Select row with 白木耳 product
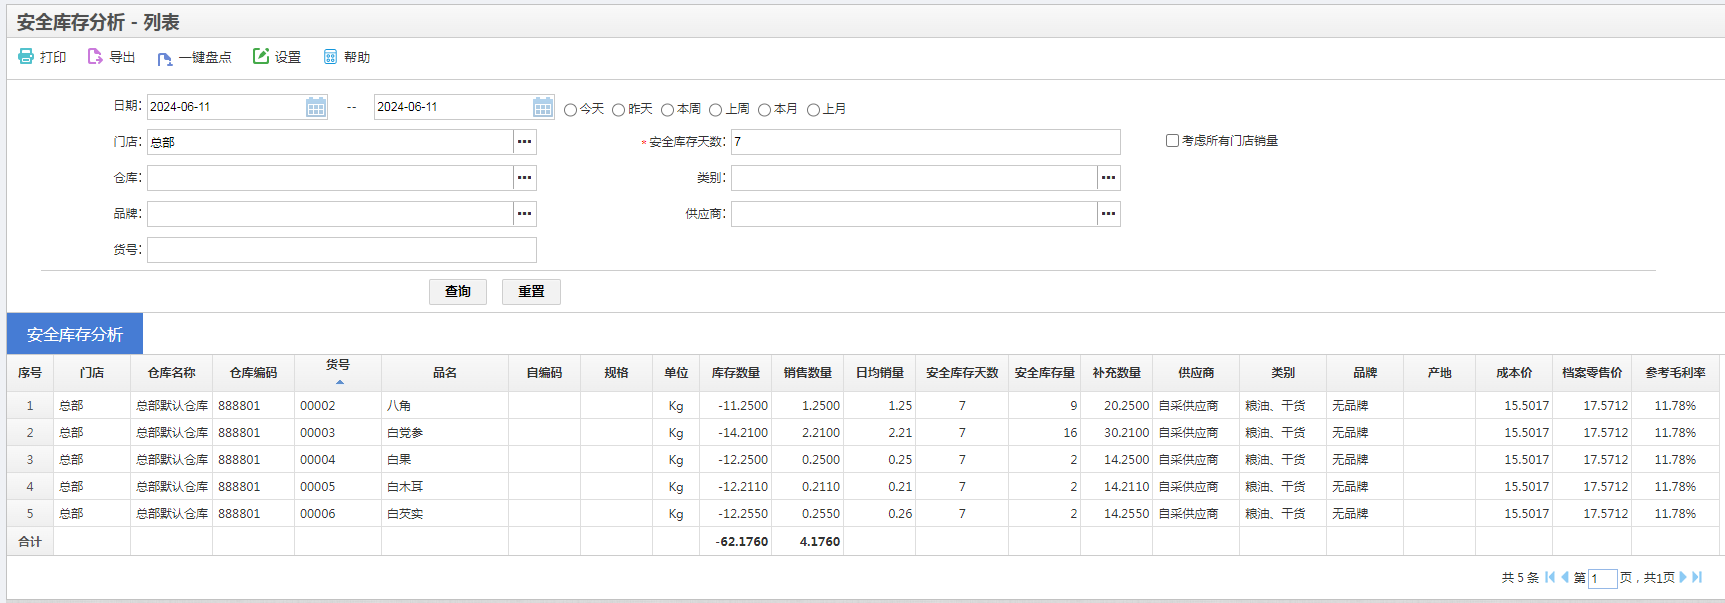The height and width of the screenshot is (603, 1725). [x=863, y=487]
